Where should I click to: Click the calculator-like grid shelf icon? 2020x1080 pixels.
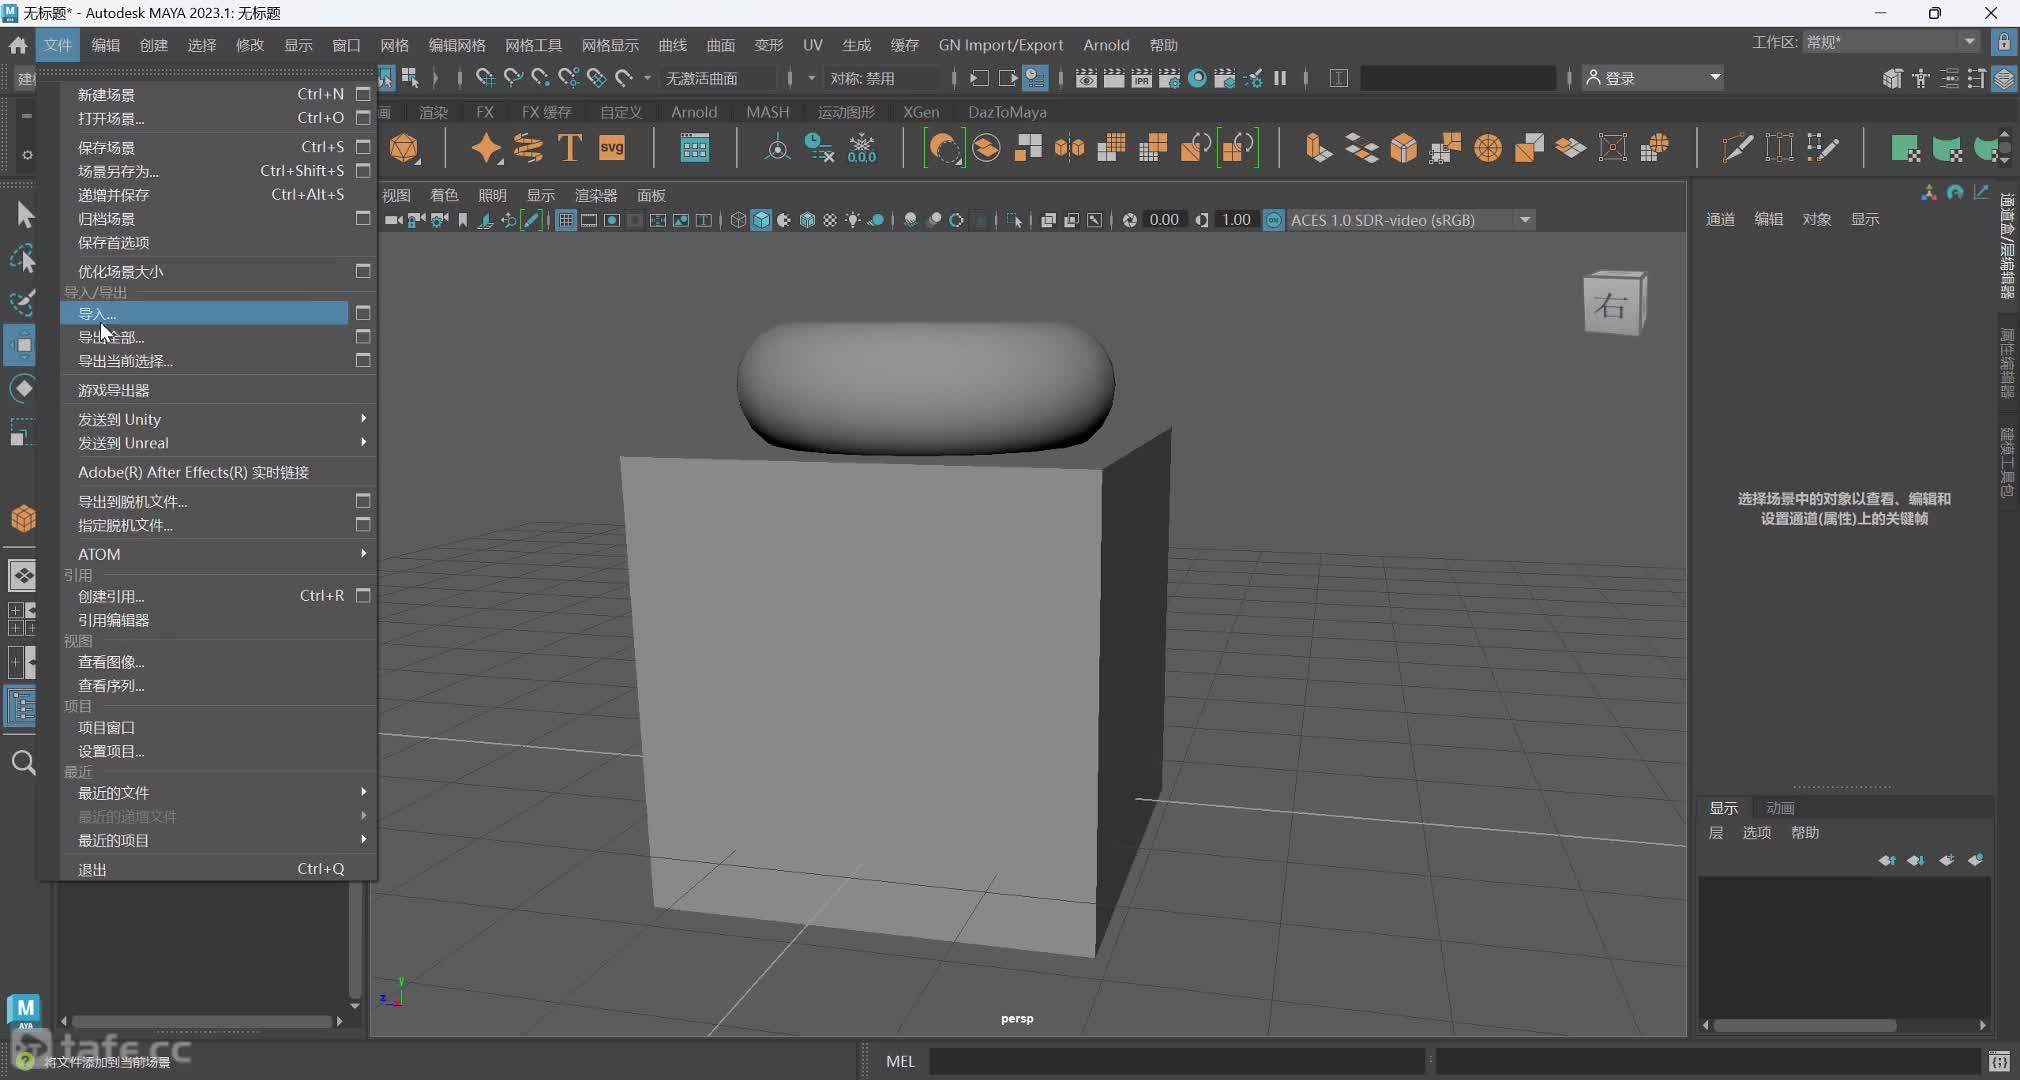coord(694,148)
